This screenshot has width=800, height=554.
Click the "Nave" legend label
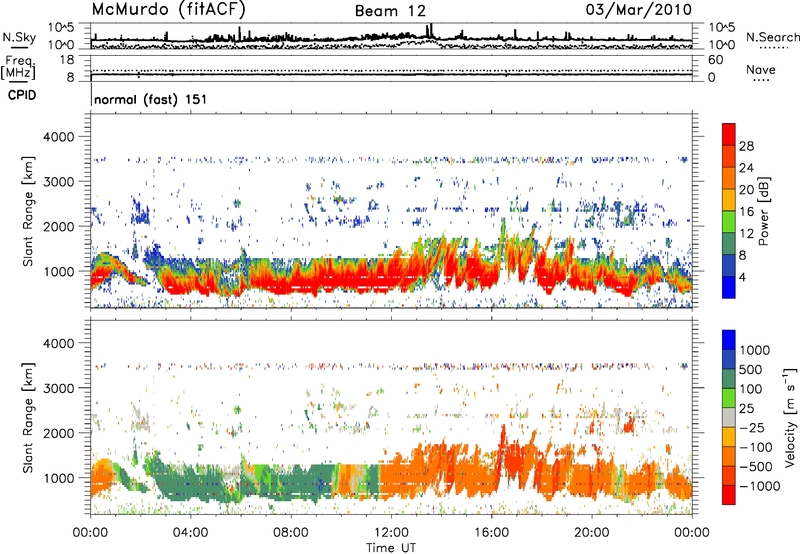pyautogui.click(x=761, y=70)
